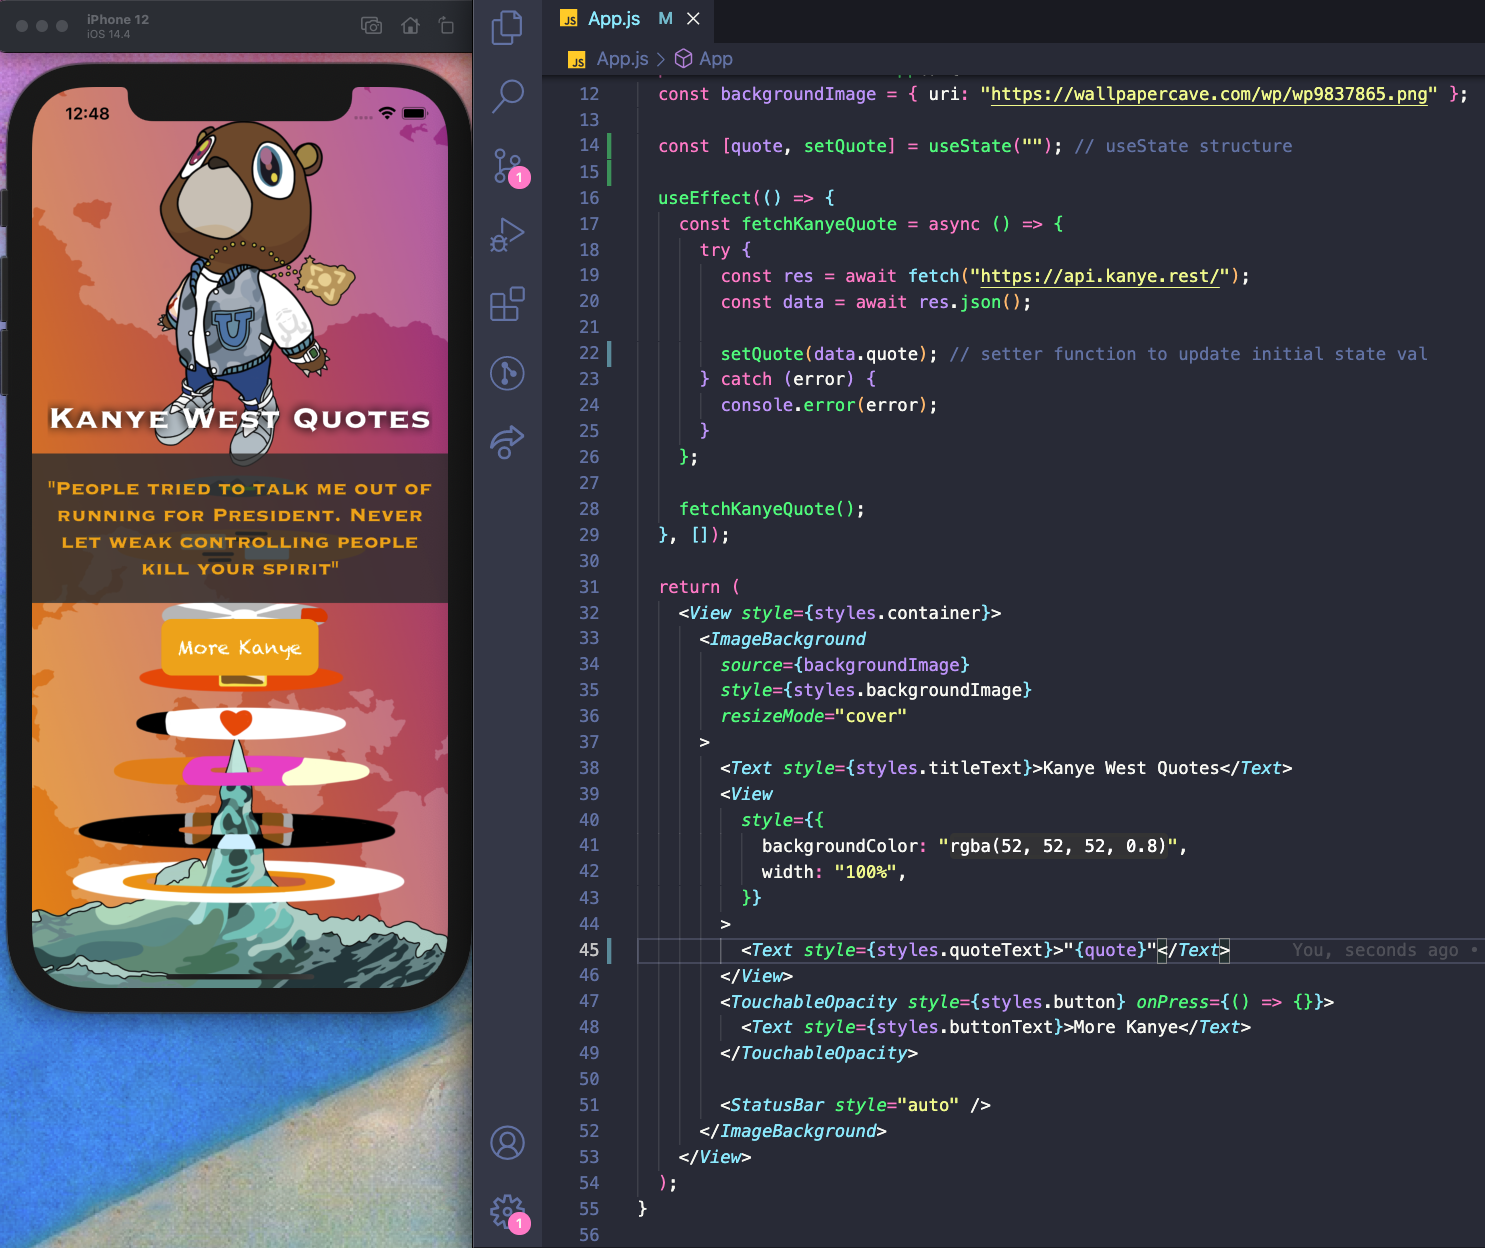This screenshot has width=1485, height=1248.
Task: Click the quote text in the simulator
Action: (x=240, y=528)
